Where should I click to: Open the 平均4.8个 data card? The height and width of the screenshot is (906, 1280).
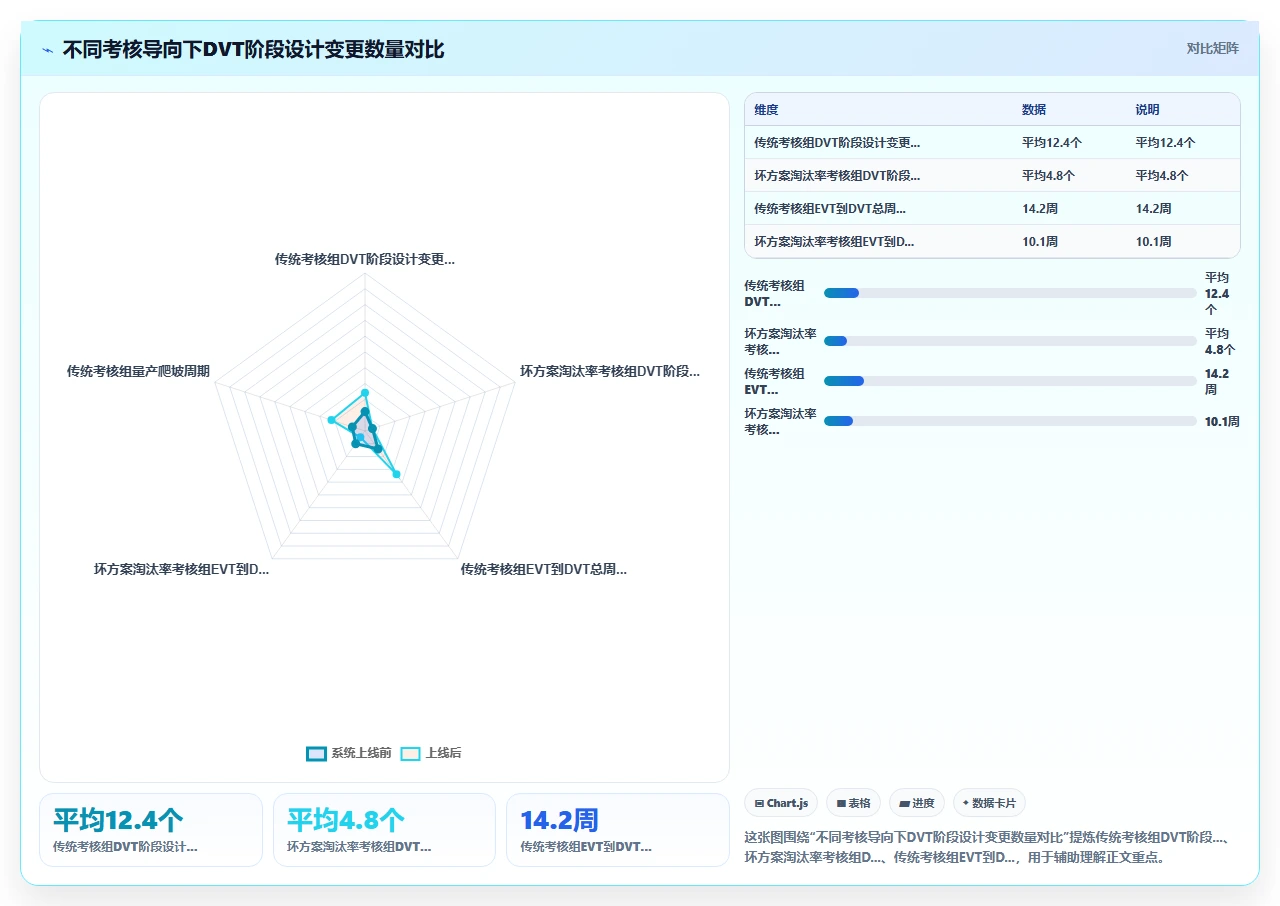(x=384, y=830)
